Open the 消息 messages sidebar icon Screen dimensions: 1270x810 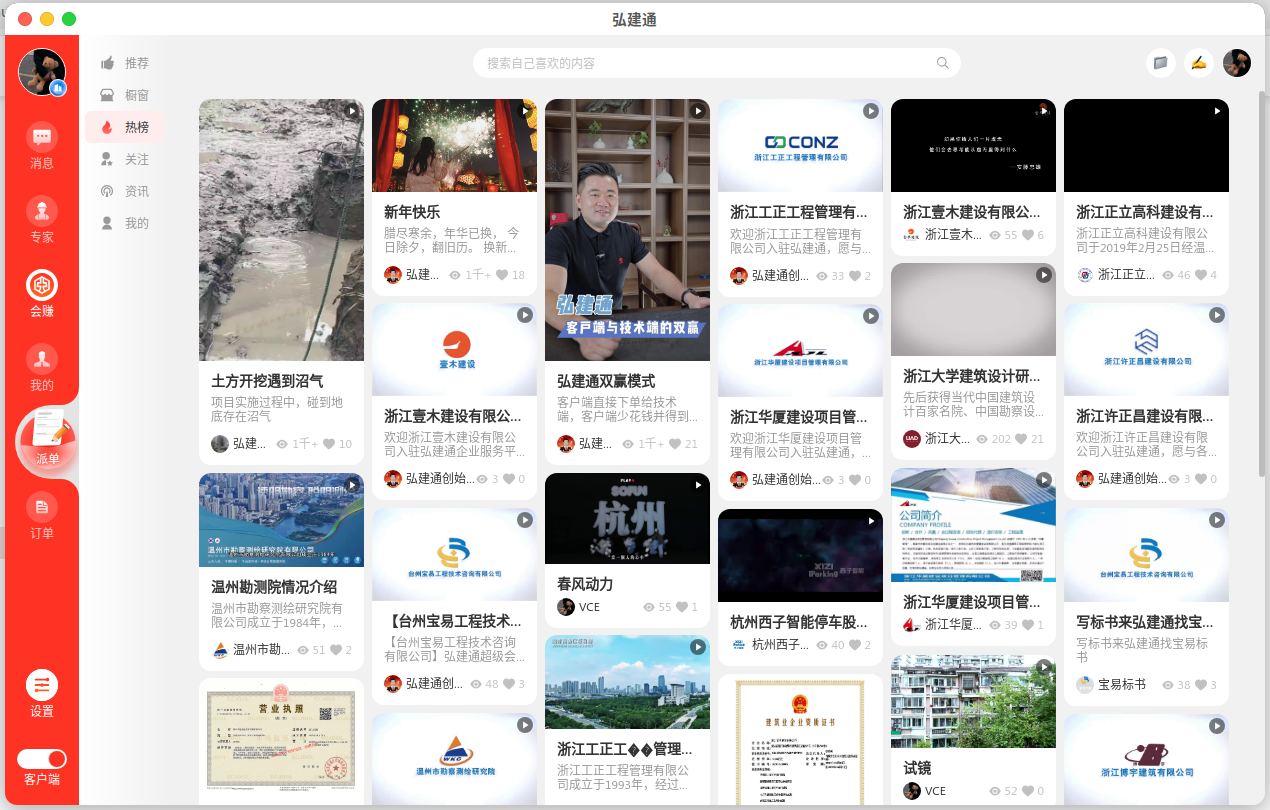(x=42, y=138)
